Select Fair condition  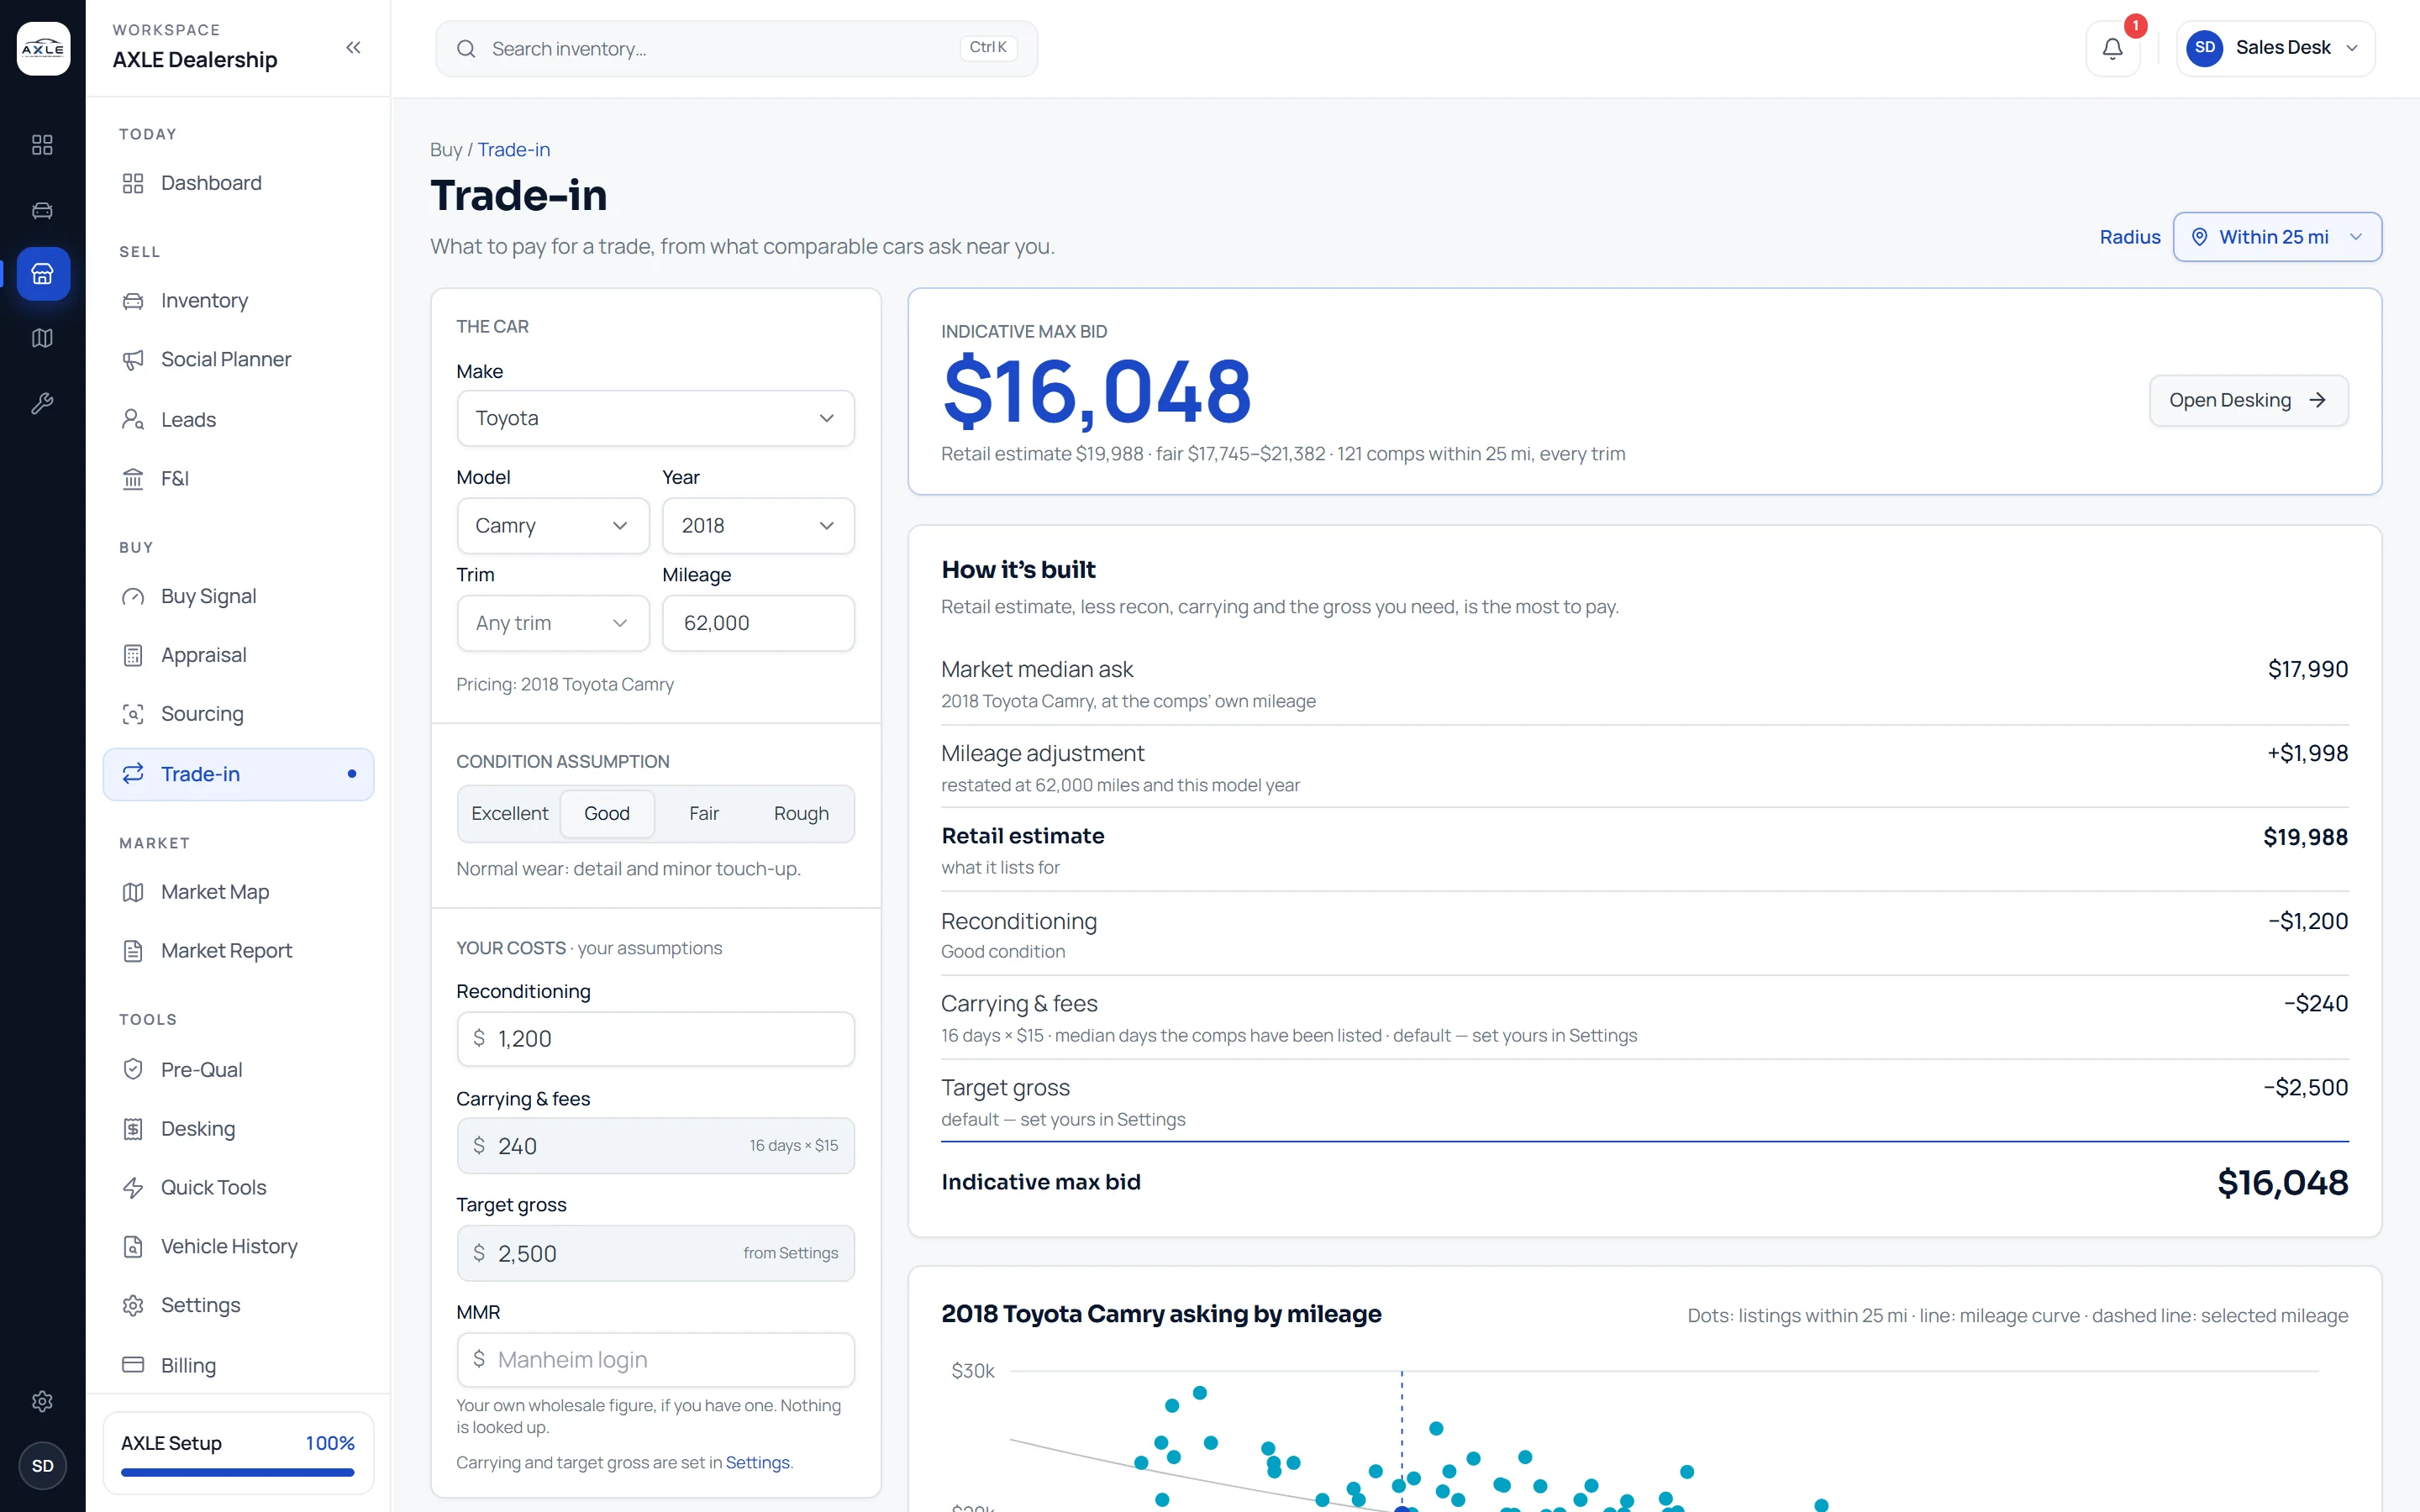pyautogui.click(x=704, y=813)
